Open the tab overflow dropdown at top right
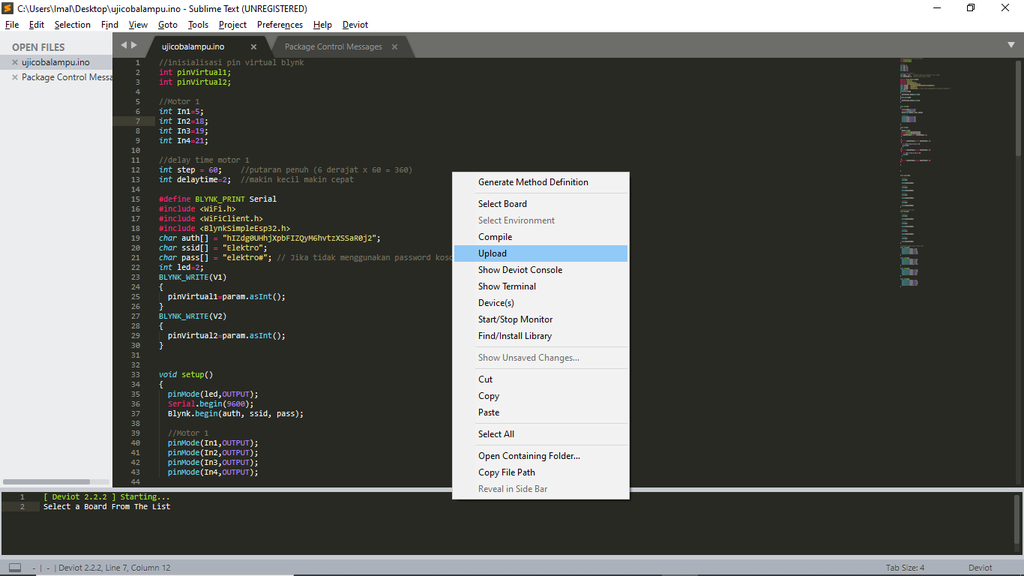The image size is (1024, 576). (x=1011, y=45)
